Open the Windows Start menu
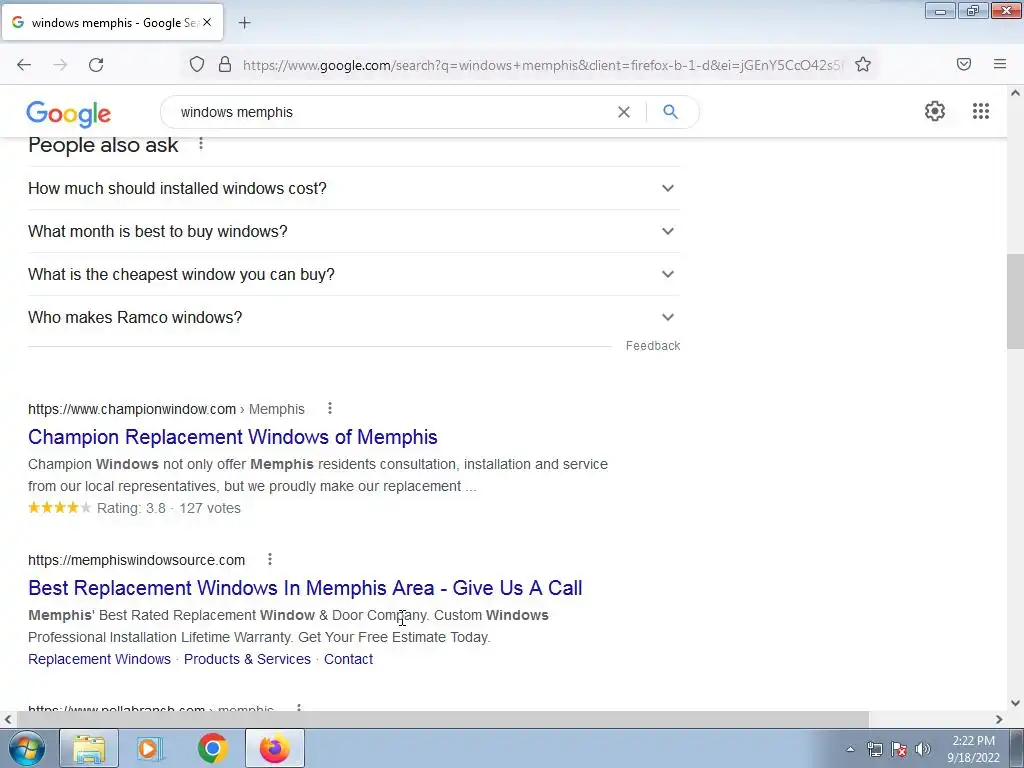1024x768 pixels. 25,748
